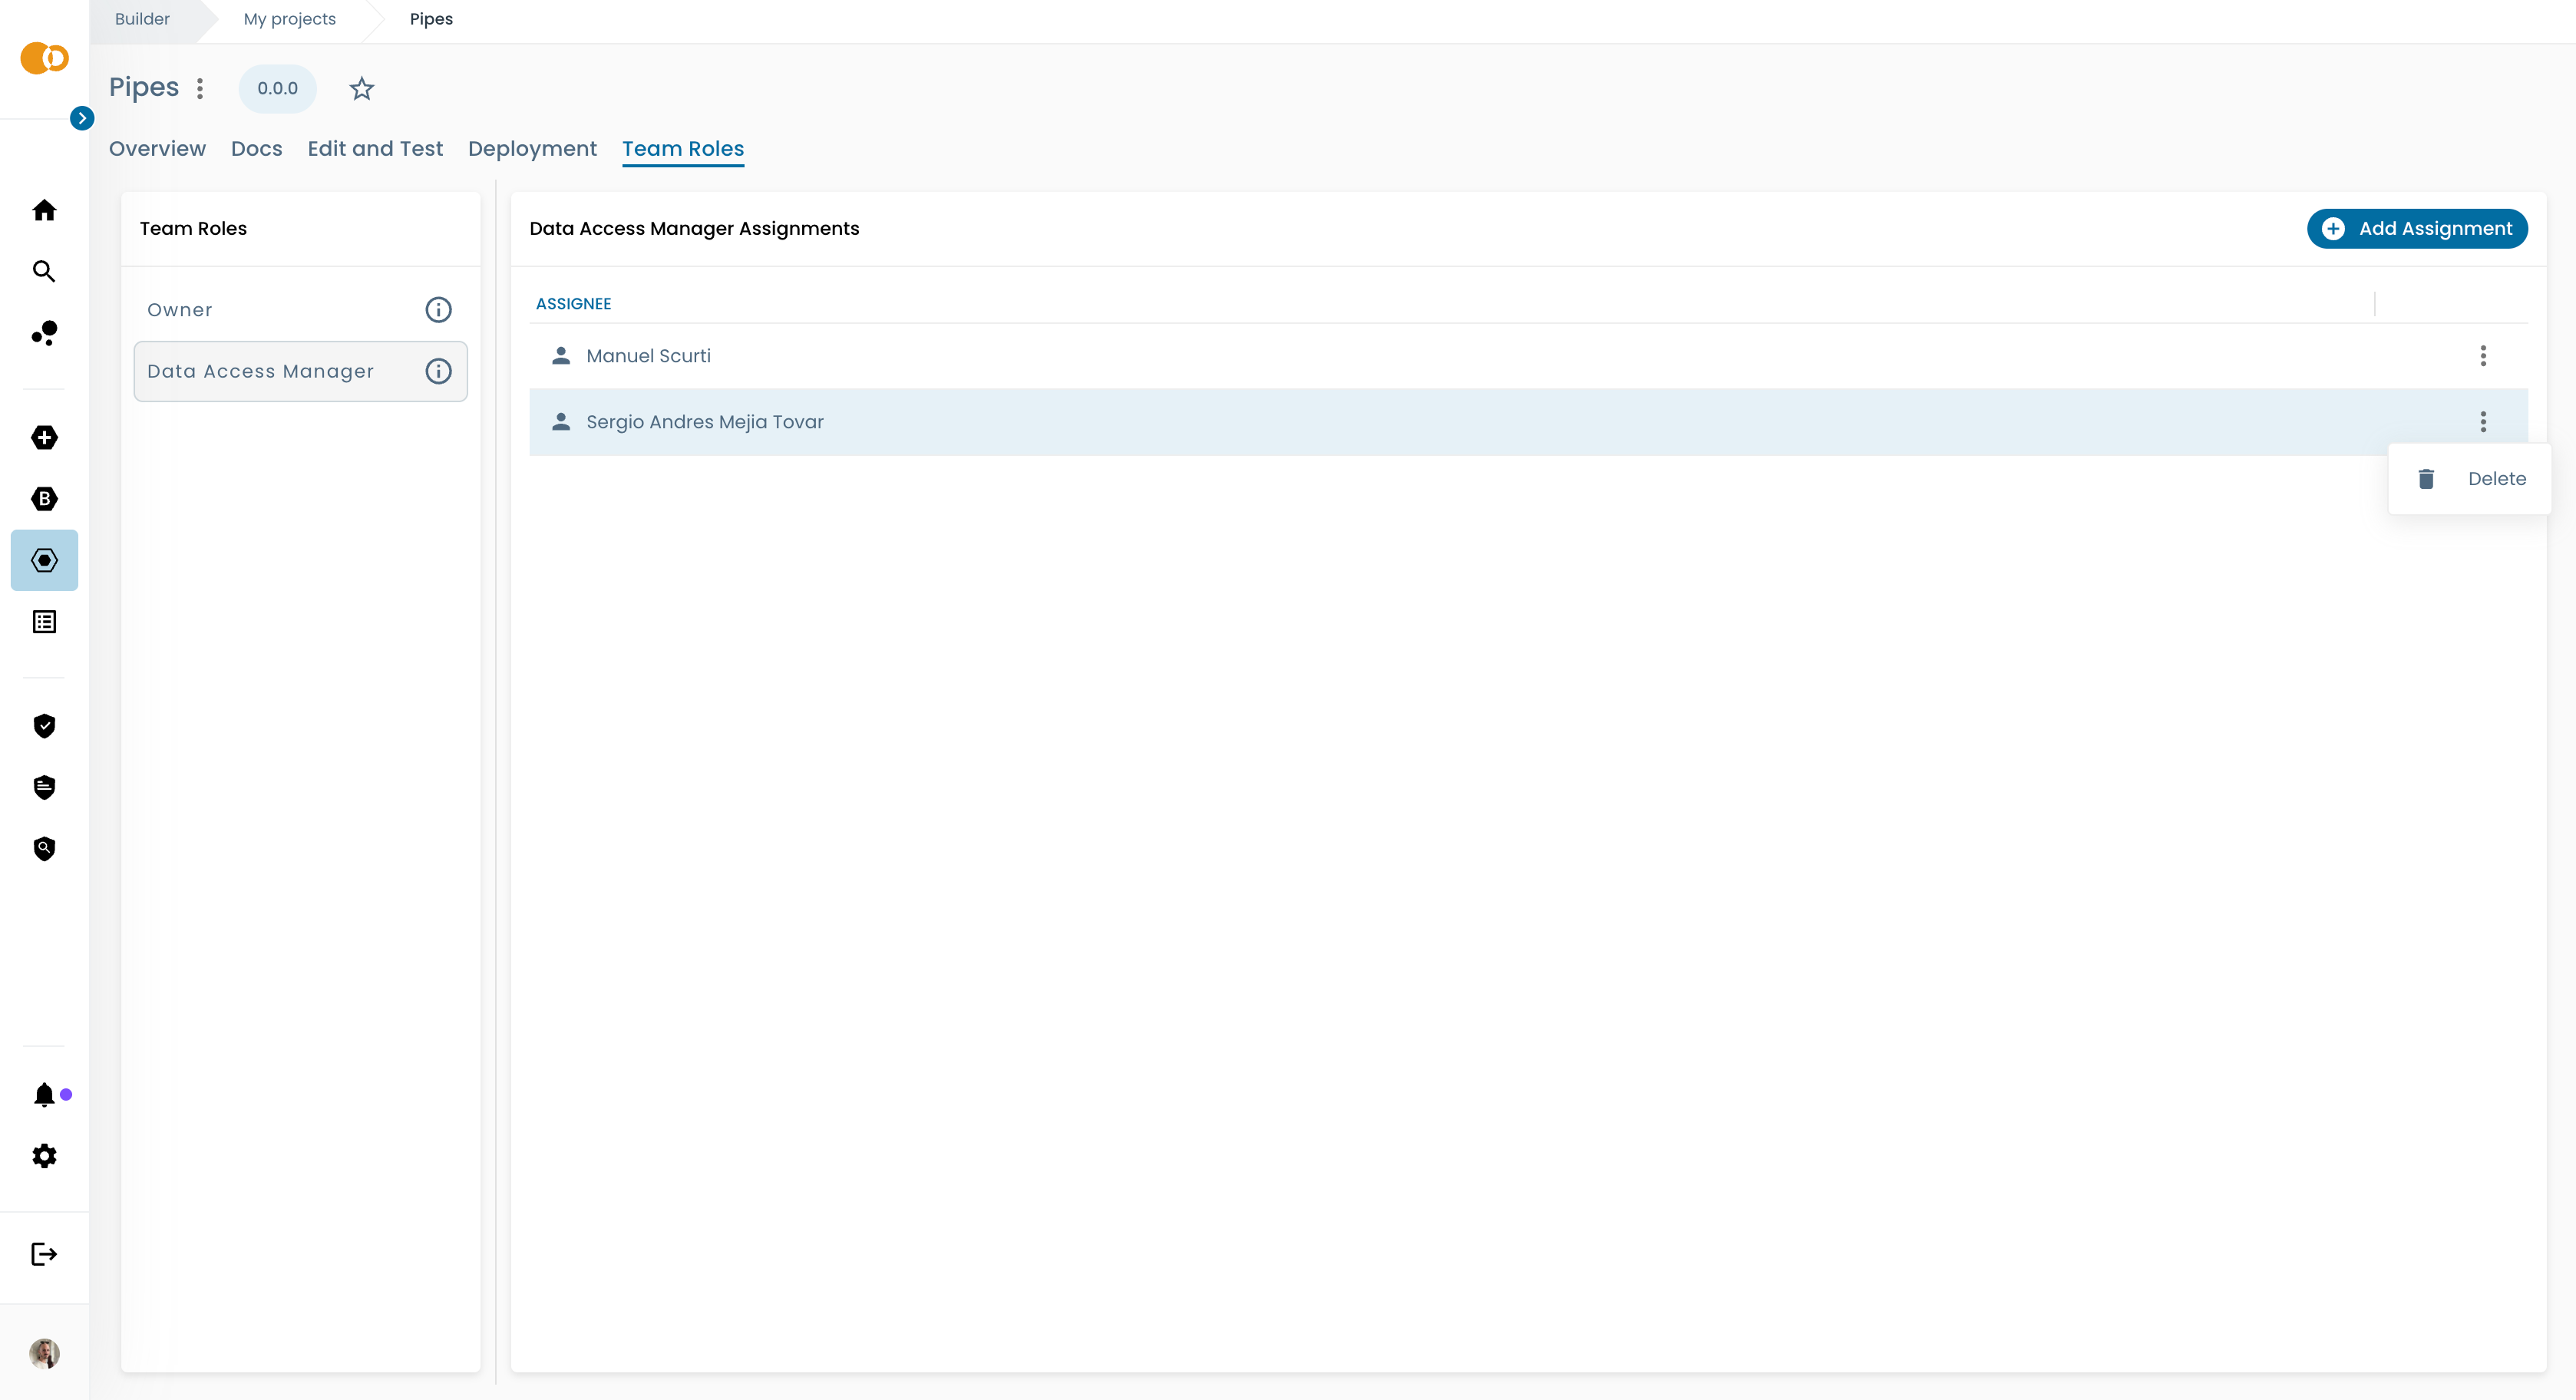Click the logout icon in sidebar
This screenshot has width=2576, height=1400.
coord(44,1254)
